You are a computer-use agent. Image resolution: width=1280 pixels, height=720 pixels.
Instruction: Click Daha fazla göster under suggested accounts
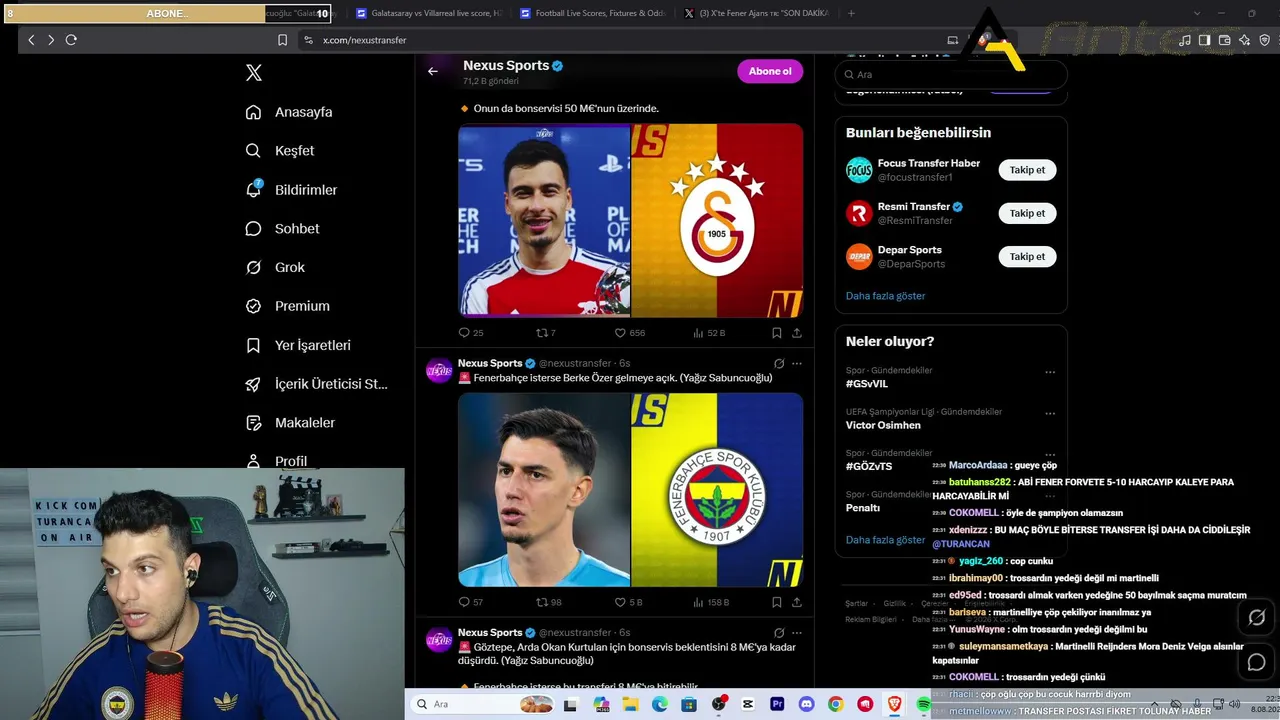(x=885, y=296)
